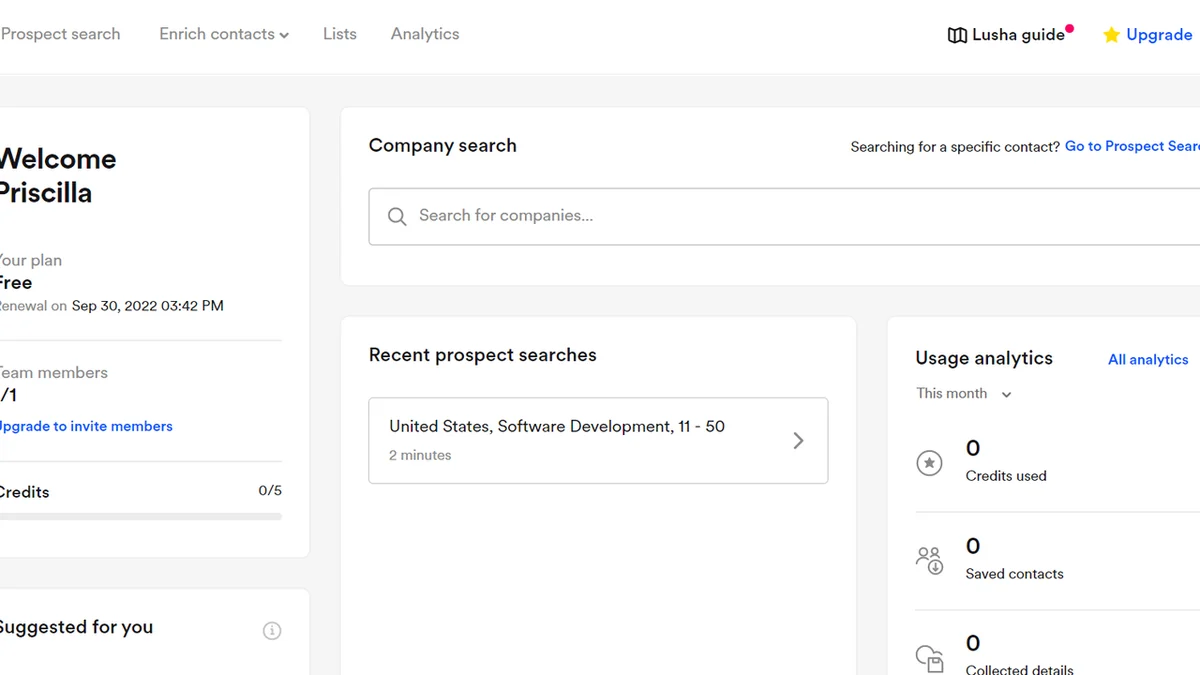Expand the Enrich contacts dropdown
1200x675 pixels.
[224, 34]
